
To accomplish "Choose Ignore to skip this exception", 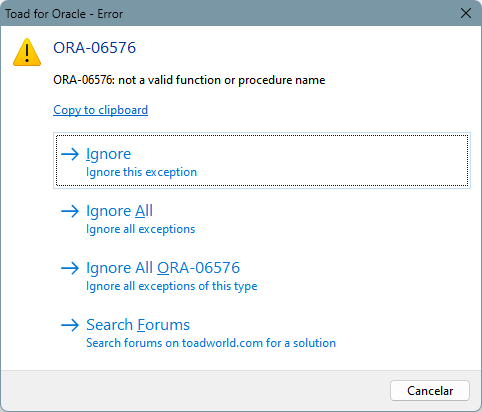I will pos(262,160).
